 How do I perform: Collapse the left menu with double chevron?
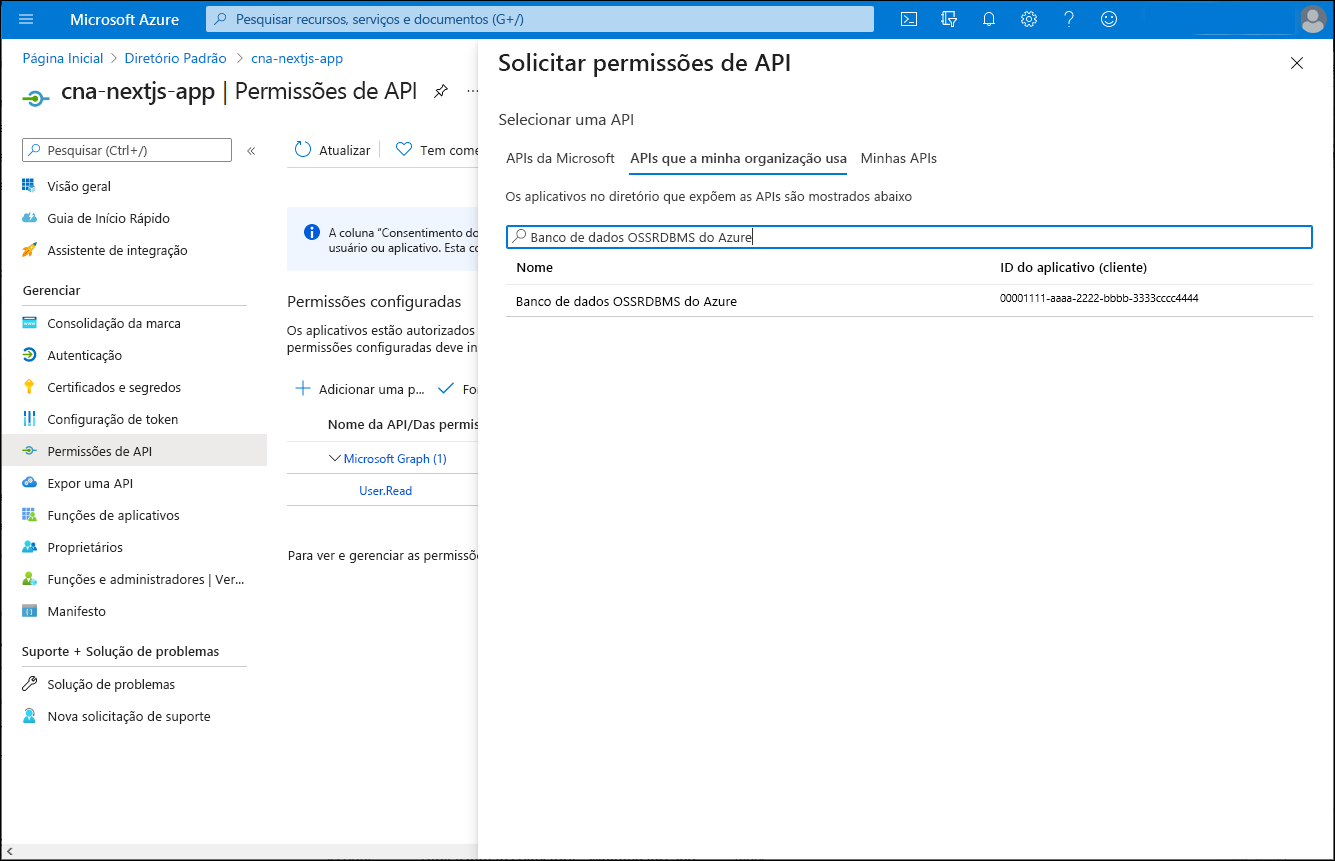pos(251,151)
